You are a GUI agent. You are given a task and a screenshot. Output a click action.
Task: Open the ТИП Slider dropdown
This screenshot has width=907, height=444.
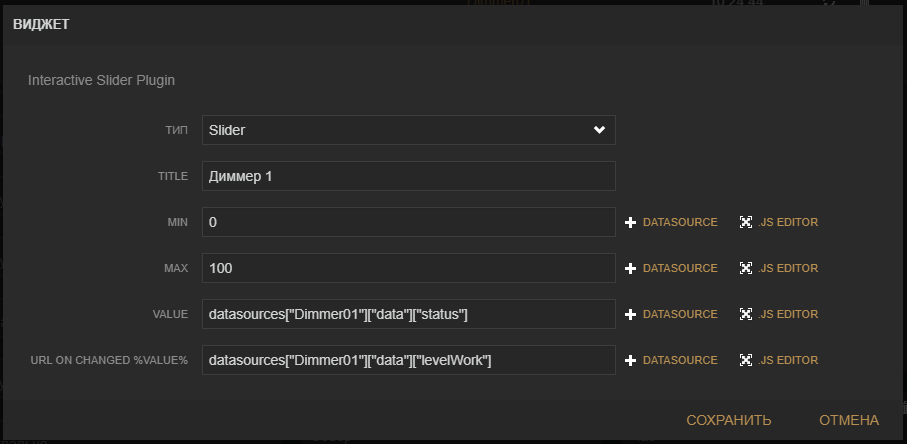tap(400, 130)
